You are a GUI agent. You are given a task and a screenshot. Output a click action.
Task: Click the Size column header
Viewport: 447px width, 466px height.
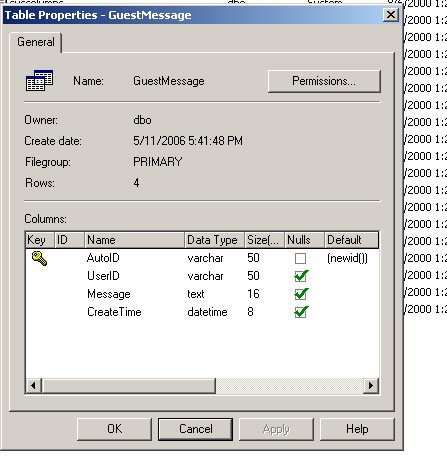coord(264,240)
